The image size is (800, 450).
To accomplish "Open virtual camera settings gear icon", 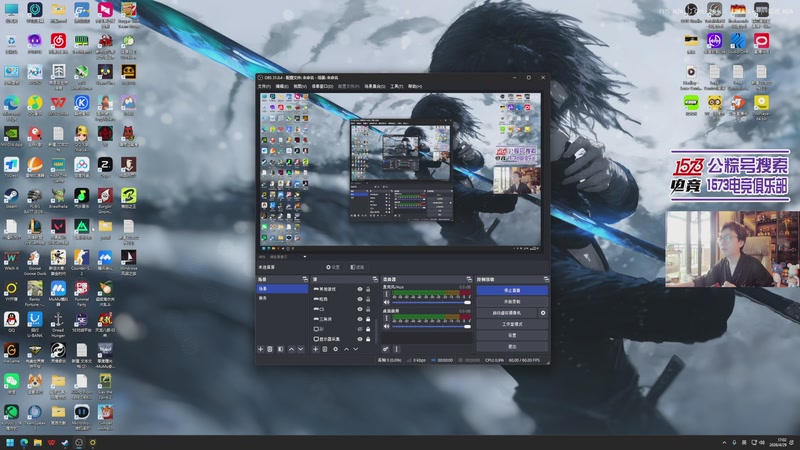I will [543, 313].
